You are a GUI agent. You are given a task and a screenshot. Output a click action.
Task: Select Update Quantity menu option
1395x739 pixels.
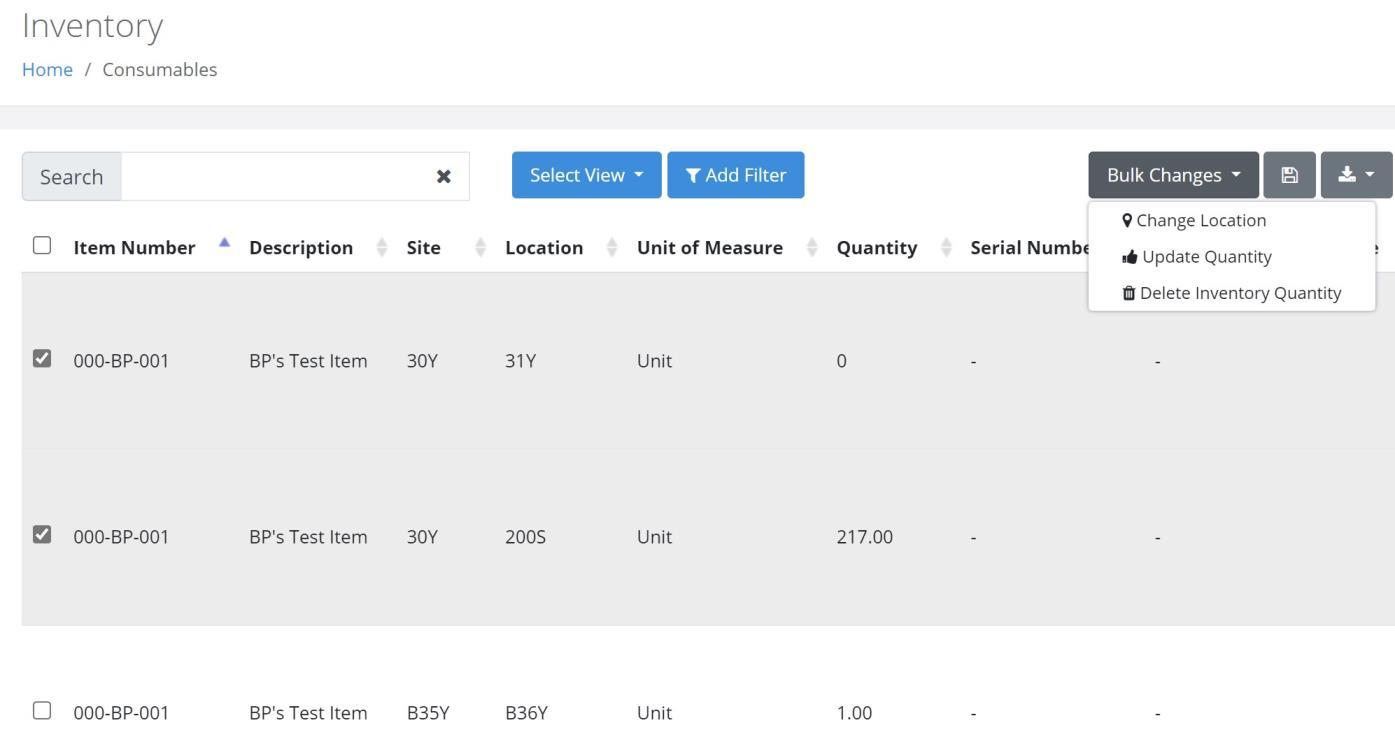pos(1197,257)
